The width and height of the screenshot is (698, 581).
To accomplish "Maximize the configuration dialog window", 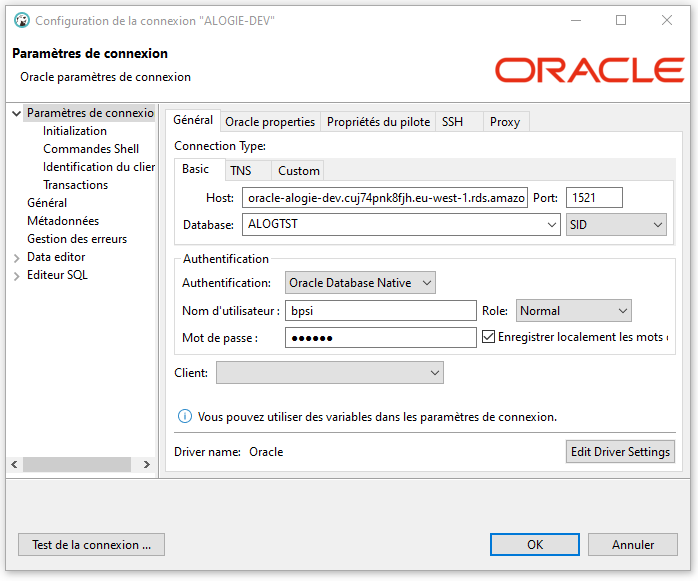I will pyautogui.click(x=621, y=20).
